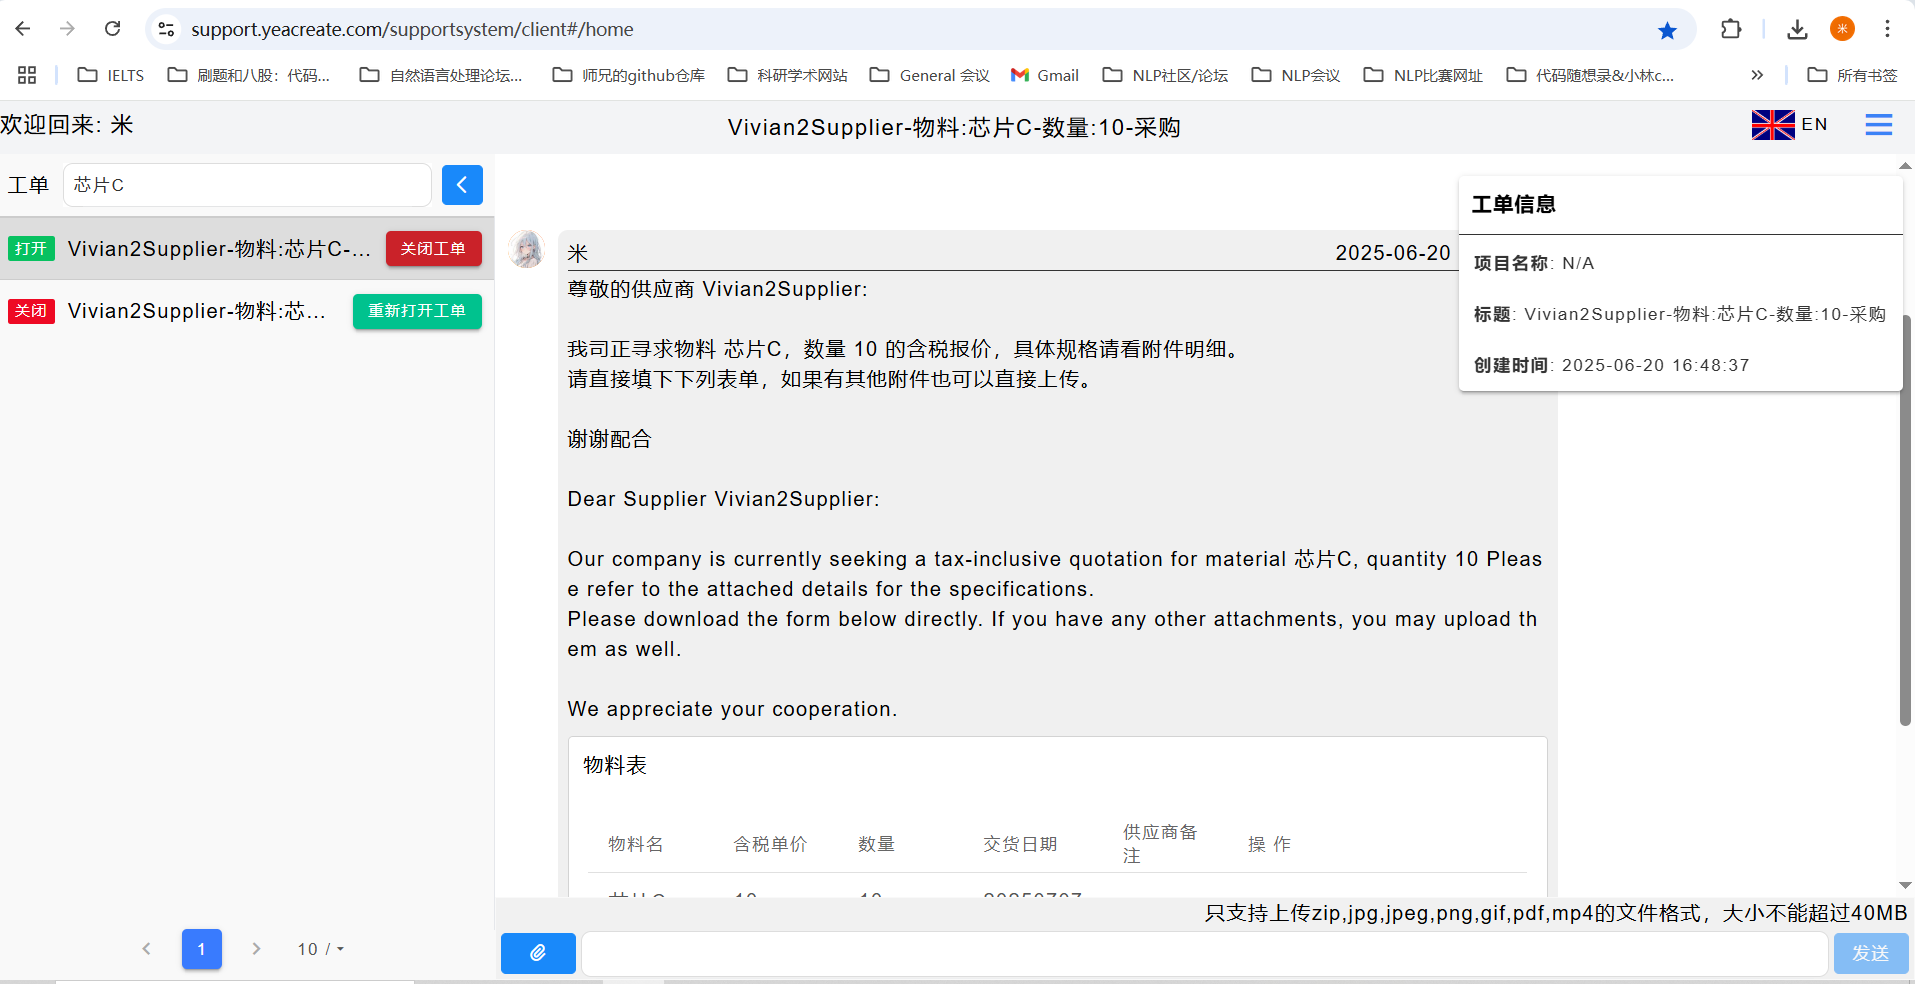Click the paperclip attachment upload button
This screenshot has width=1915, height=984.
click(x=538, y=953)
